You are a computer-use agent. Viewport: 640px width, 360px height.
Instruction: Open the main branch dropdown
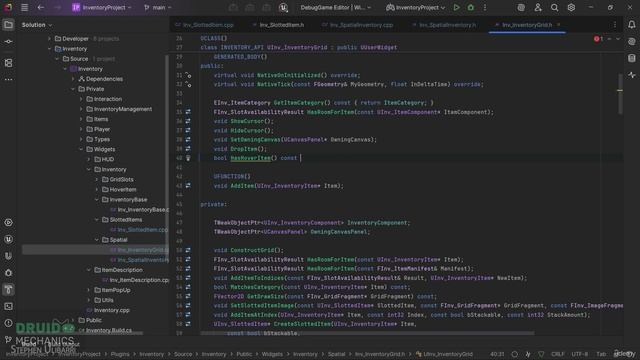[158, 7]
